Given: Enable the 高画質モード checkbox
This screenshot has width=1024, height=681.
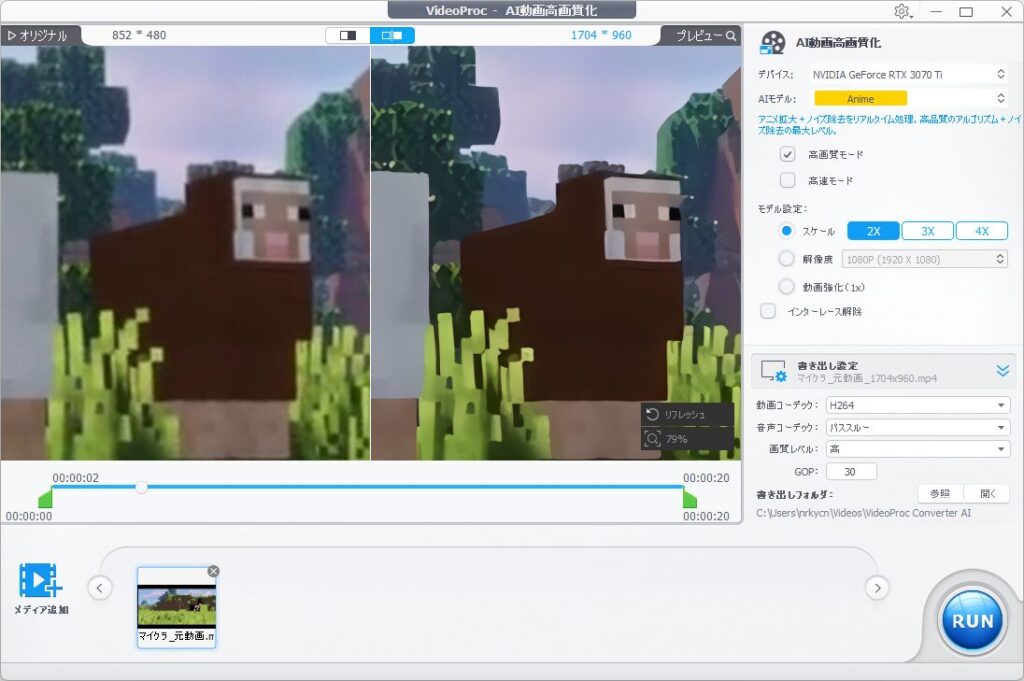Looking at the screenshot, I should coord(788,155).
